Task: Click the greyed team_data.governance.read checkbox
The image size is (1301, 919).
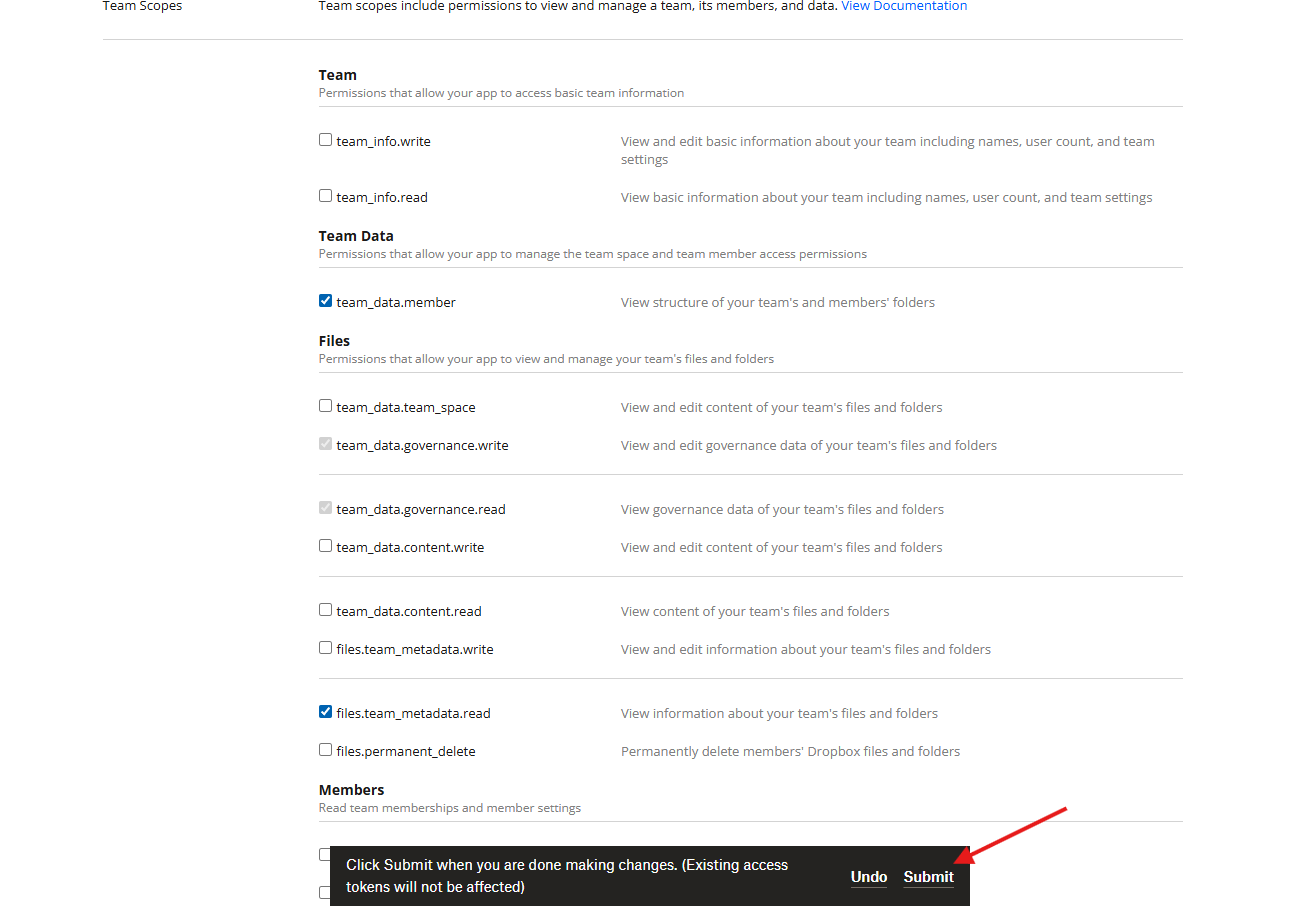Action: (x=325, y=508)
